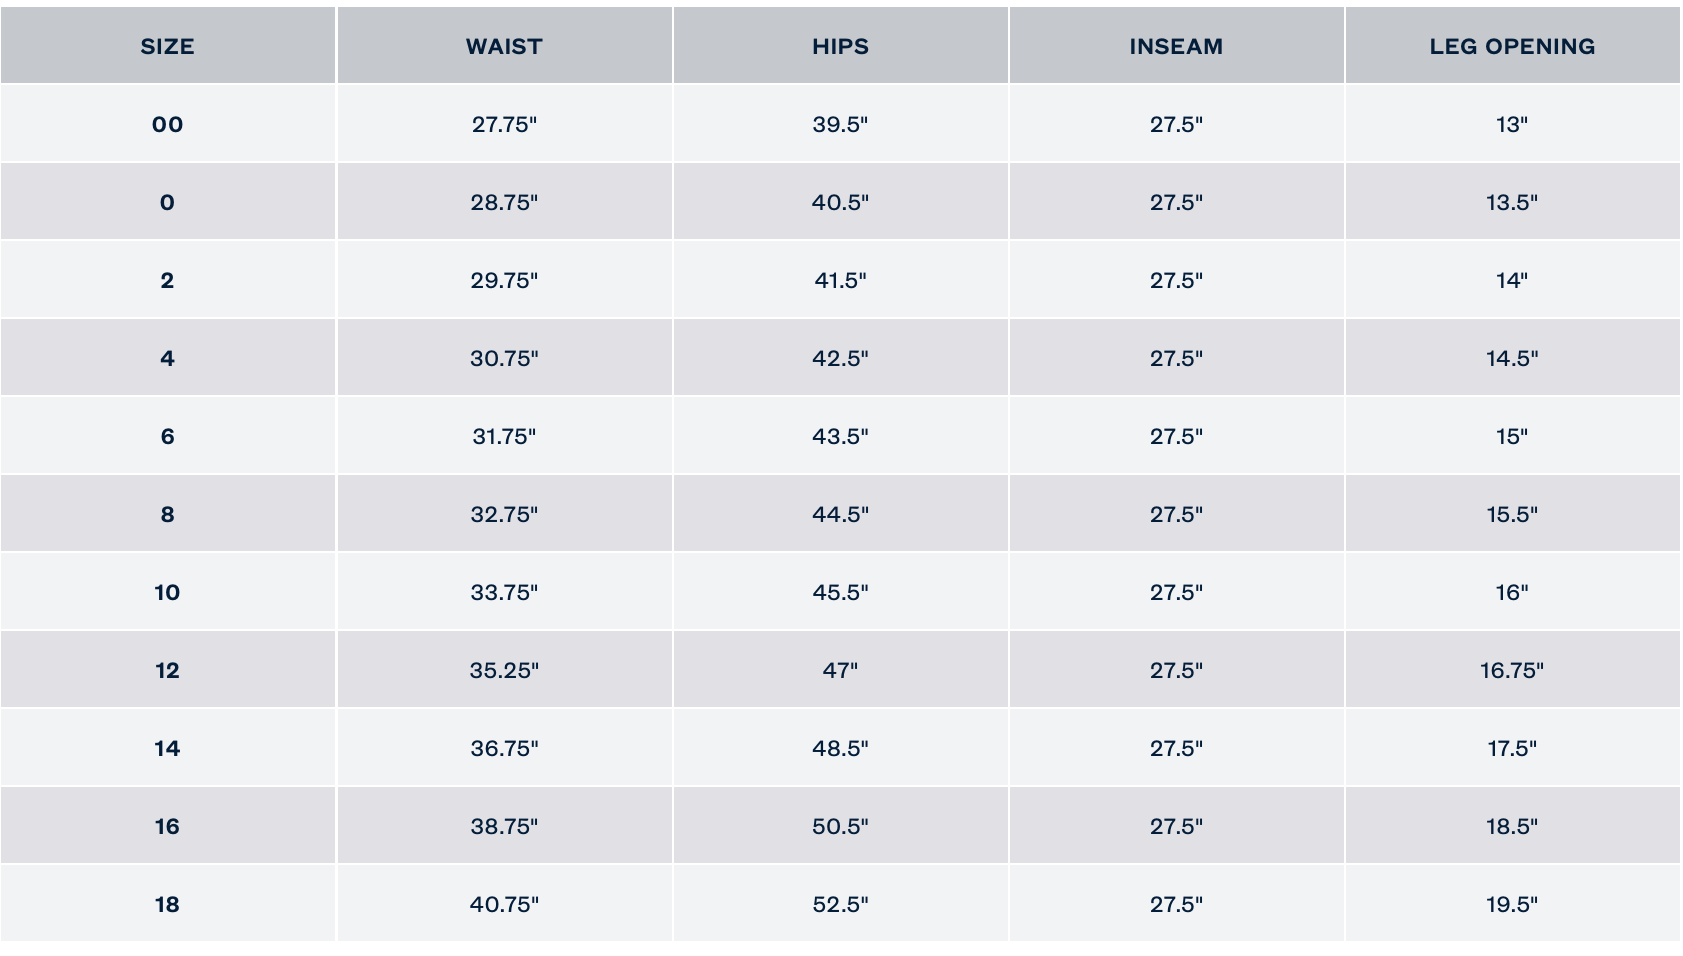Select the size 10 row label
Image resolution: width=1683 pixels, height=956 pixels.
167,592
